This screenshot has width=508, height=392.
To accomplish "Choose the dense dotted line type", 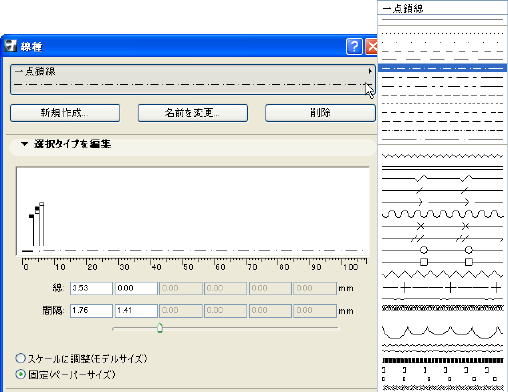I will tap(442, 33).
